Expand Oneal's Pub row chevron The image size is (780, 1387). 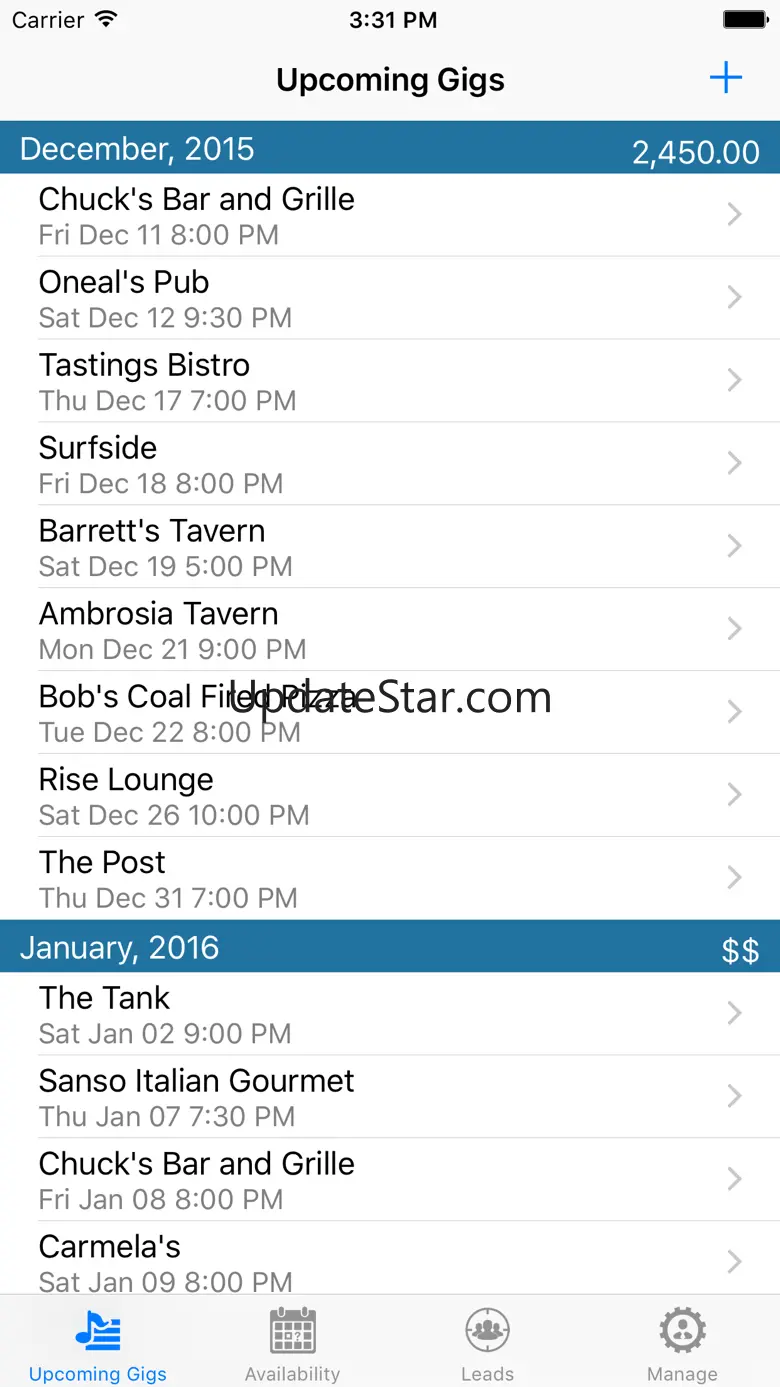coord(734,297)
